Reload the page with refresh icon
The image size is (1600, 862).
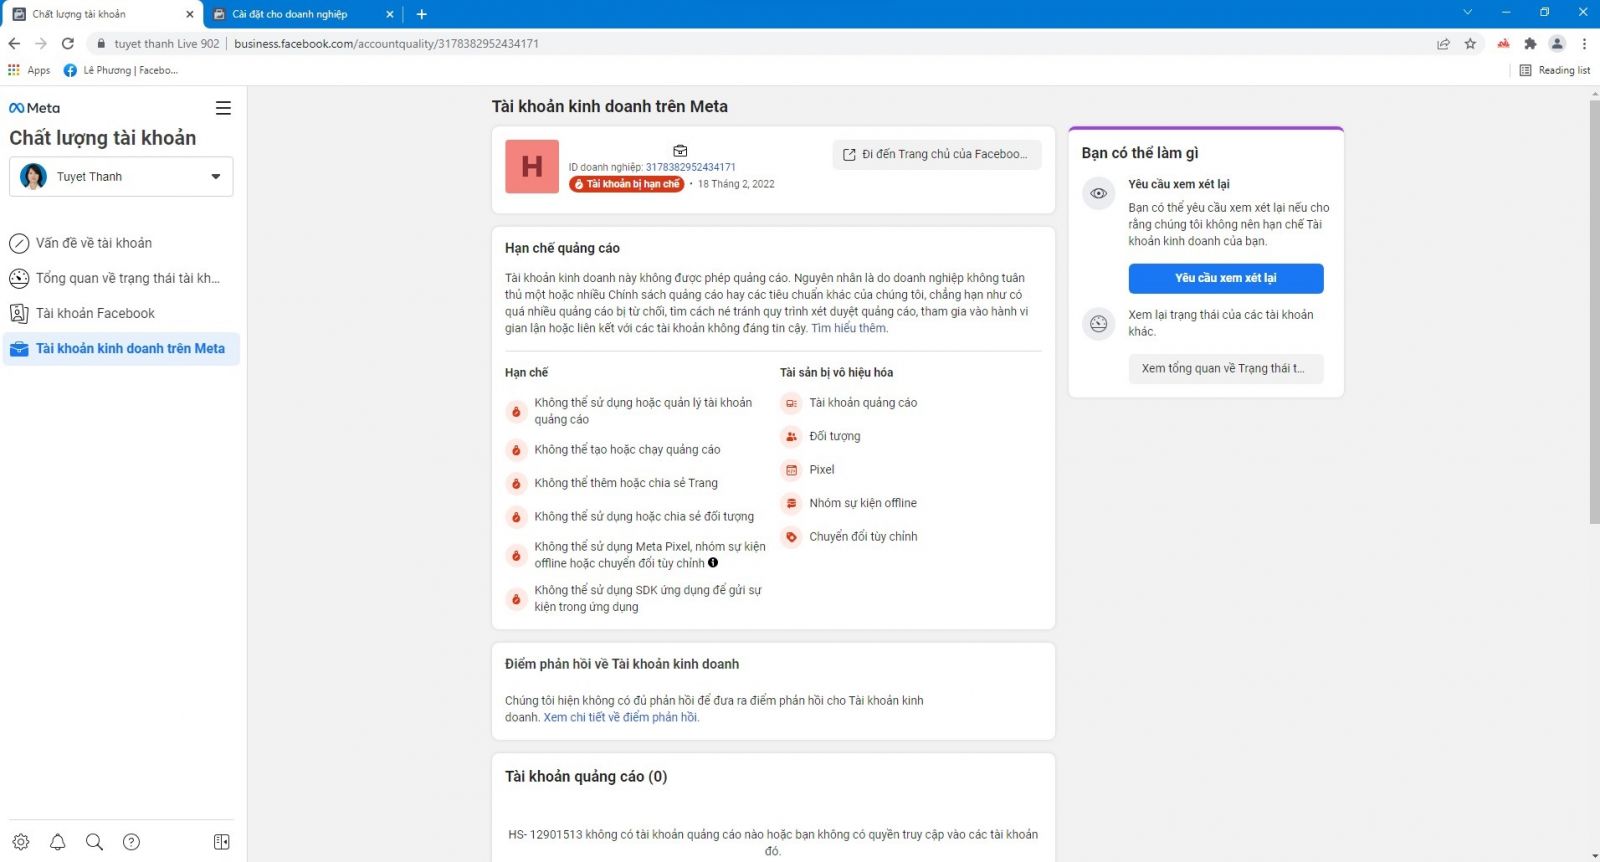(68, 43)
